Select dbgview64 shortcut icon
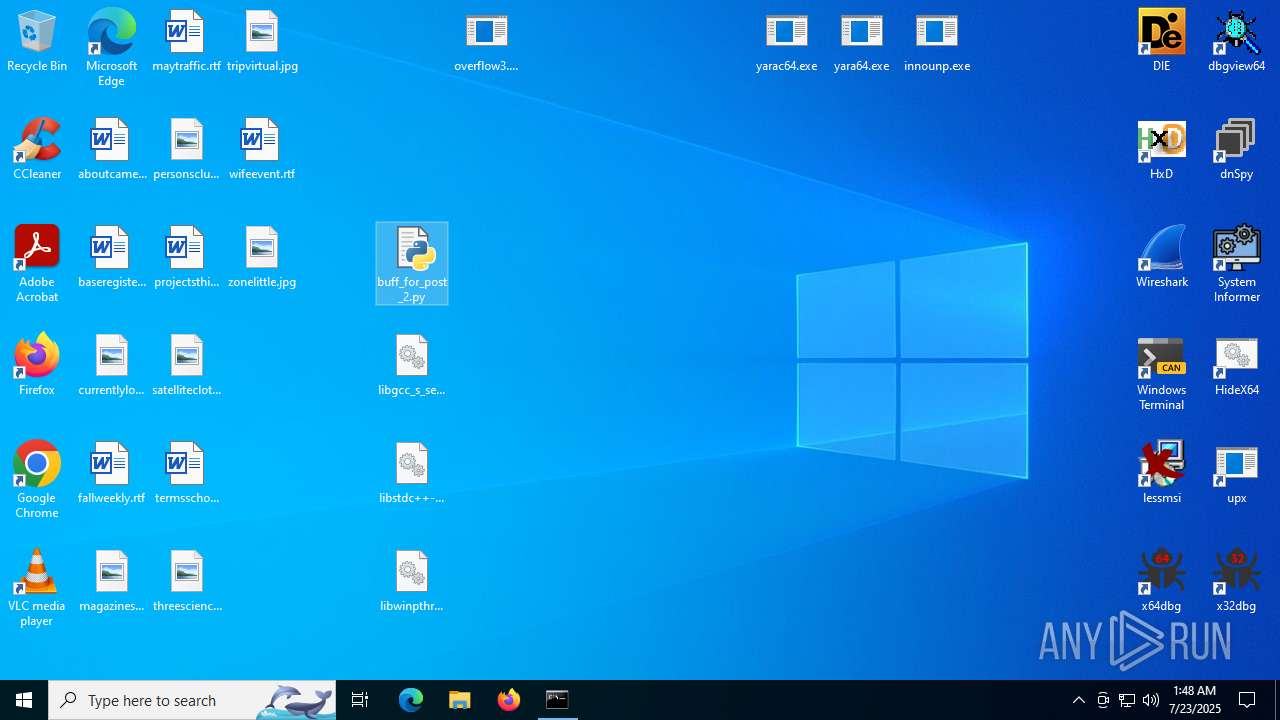The height and width of the screenshot is (720, 1280). tap(1237, 42)
